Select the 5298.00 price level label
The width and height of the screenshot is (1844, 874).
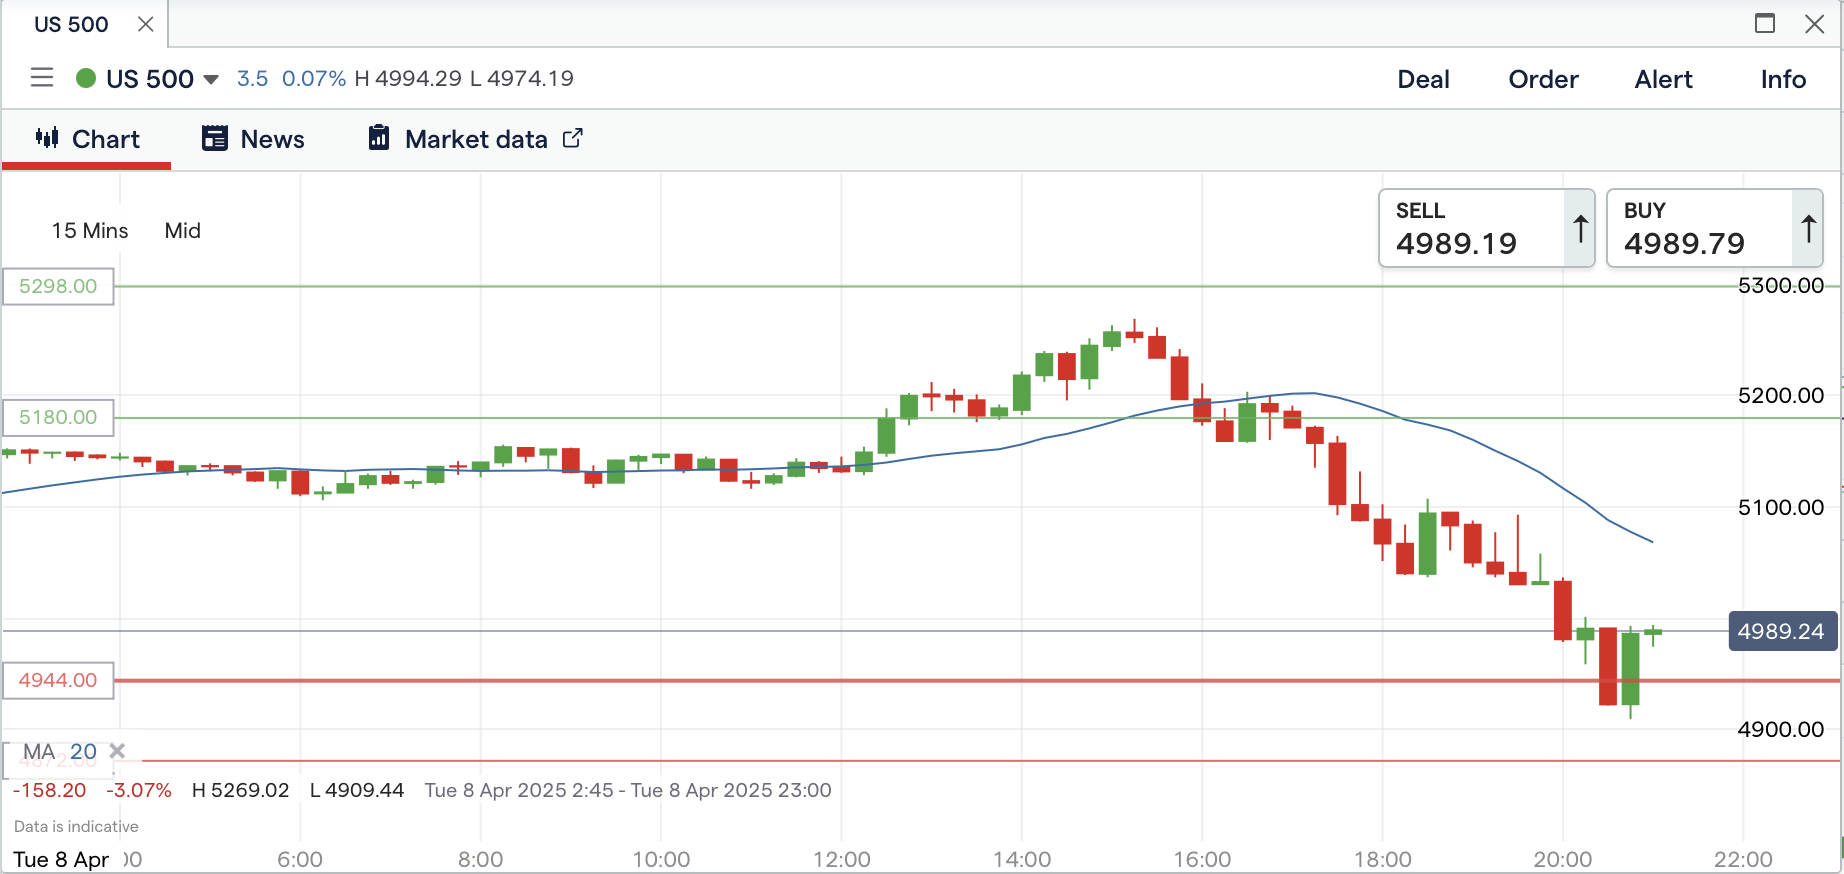pyautogui.click(x=58, y=286)
